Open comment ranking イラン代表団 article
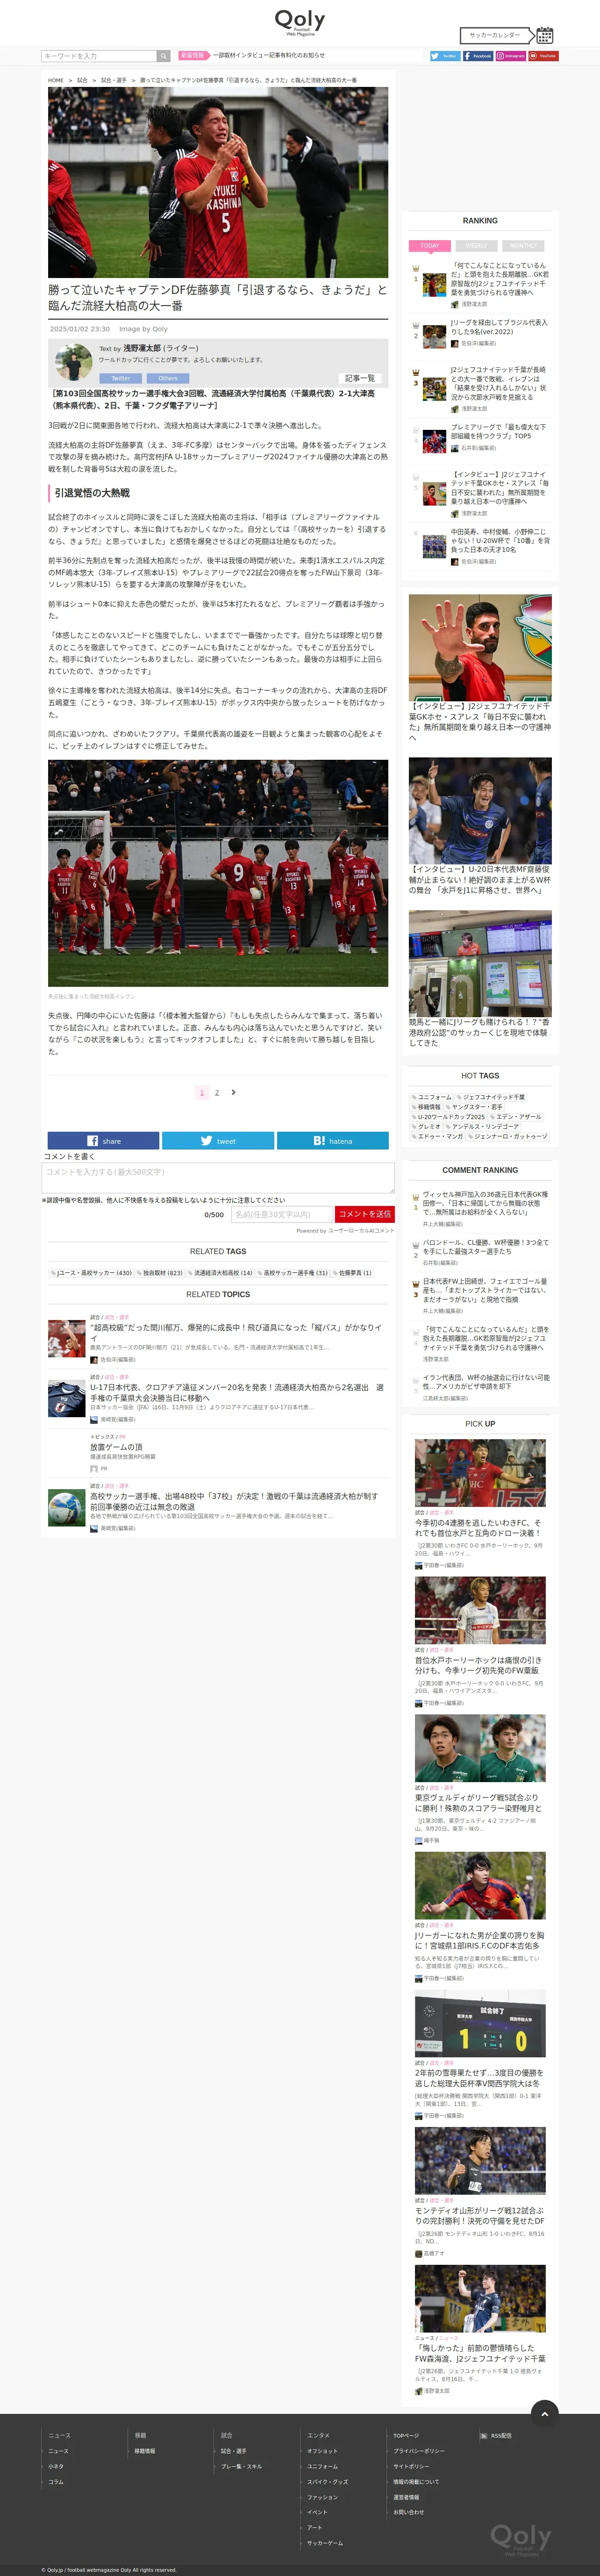The image size is (600, 2576). [x=486, y=1382]
